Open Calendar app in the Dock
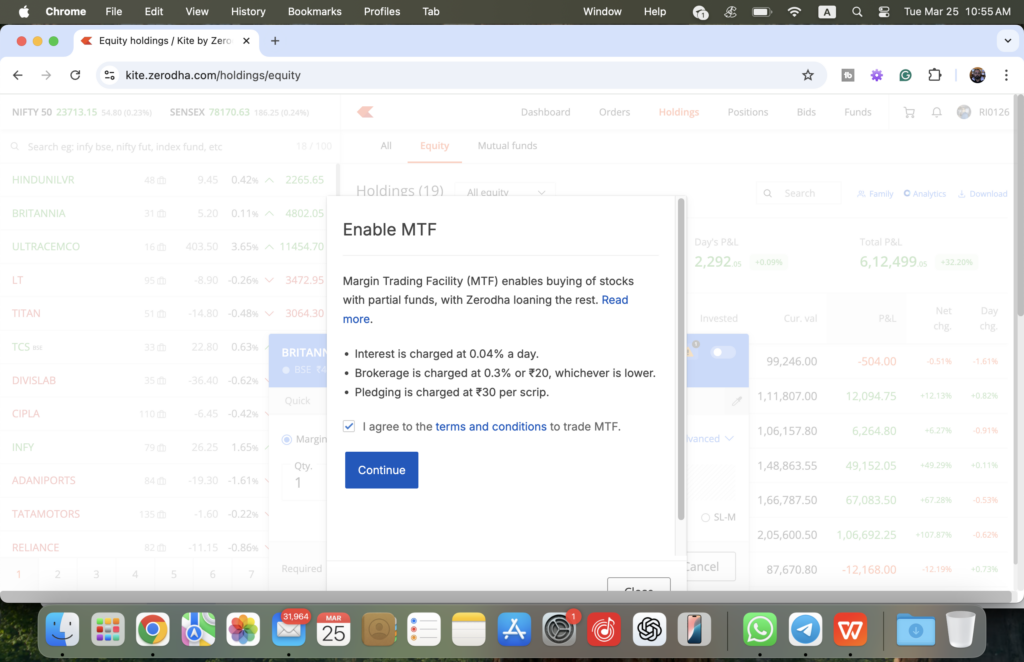The image size is (1024, 662). 333,629
